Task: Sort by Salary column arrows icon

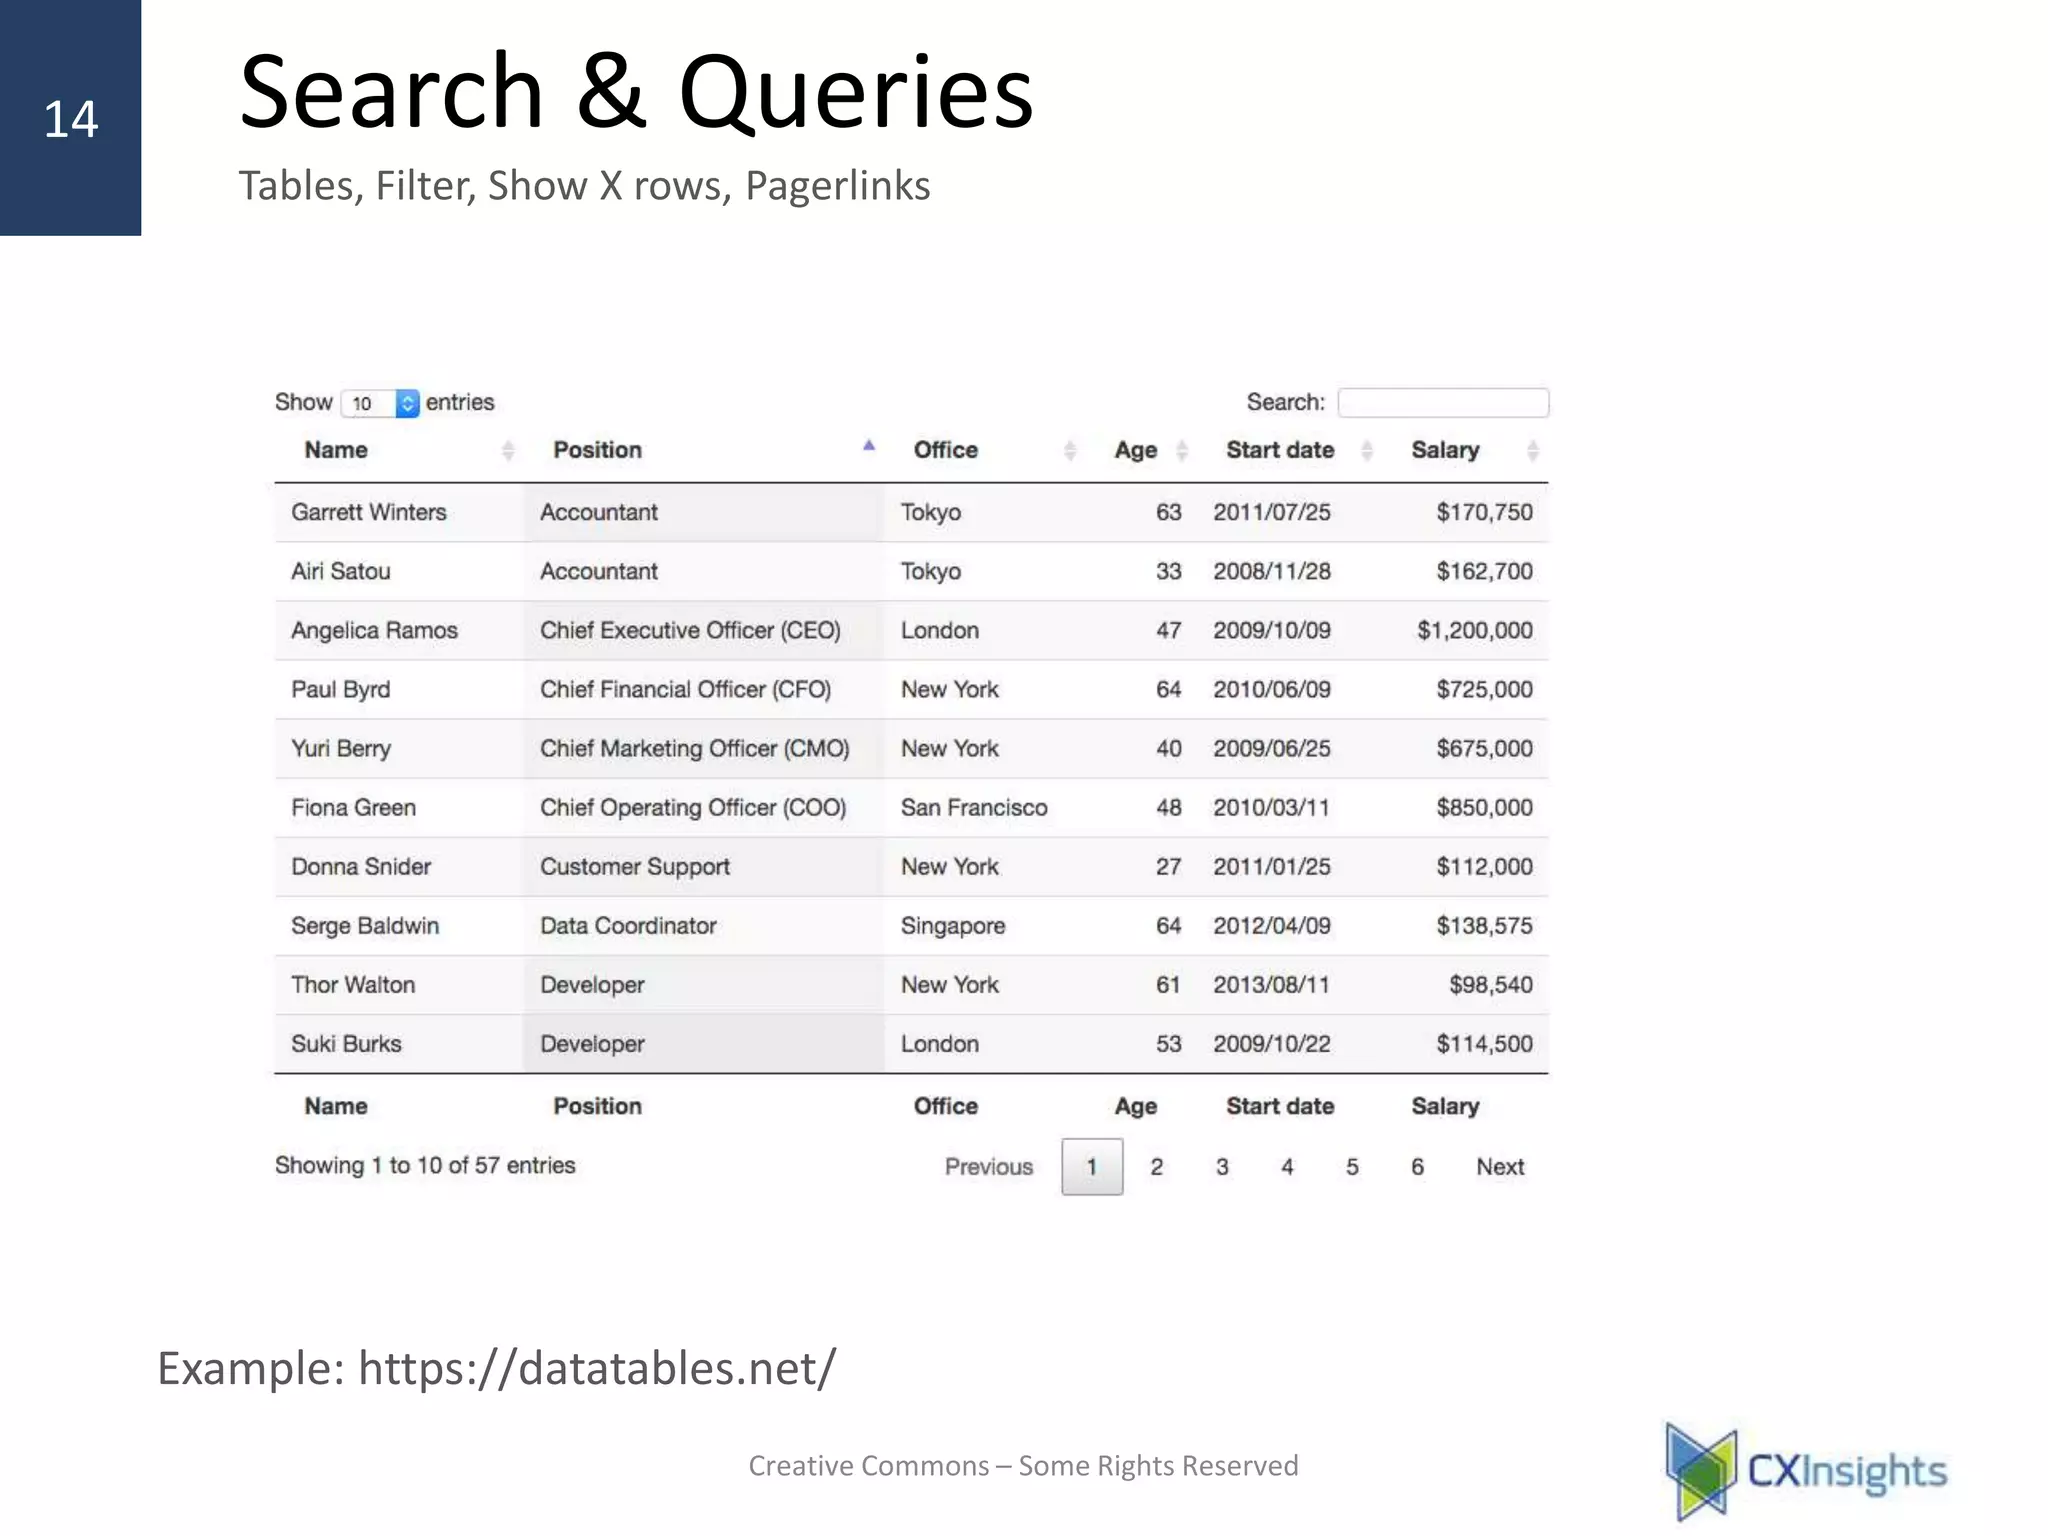Action: 1533,451
